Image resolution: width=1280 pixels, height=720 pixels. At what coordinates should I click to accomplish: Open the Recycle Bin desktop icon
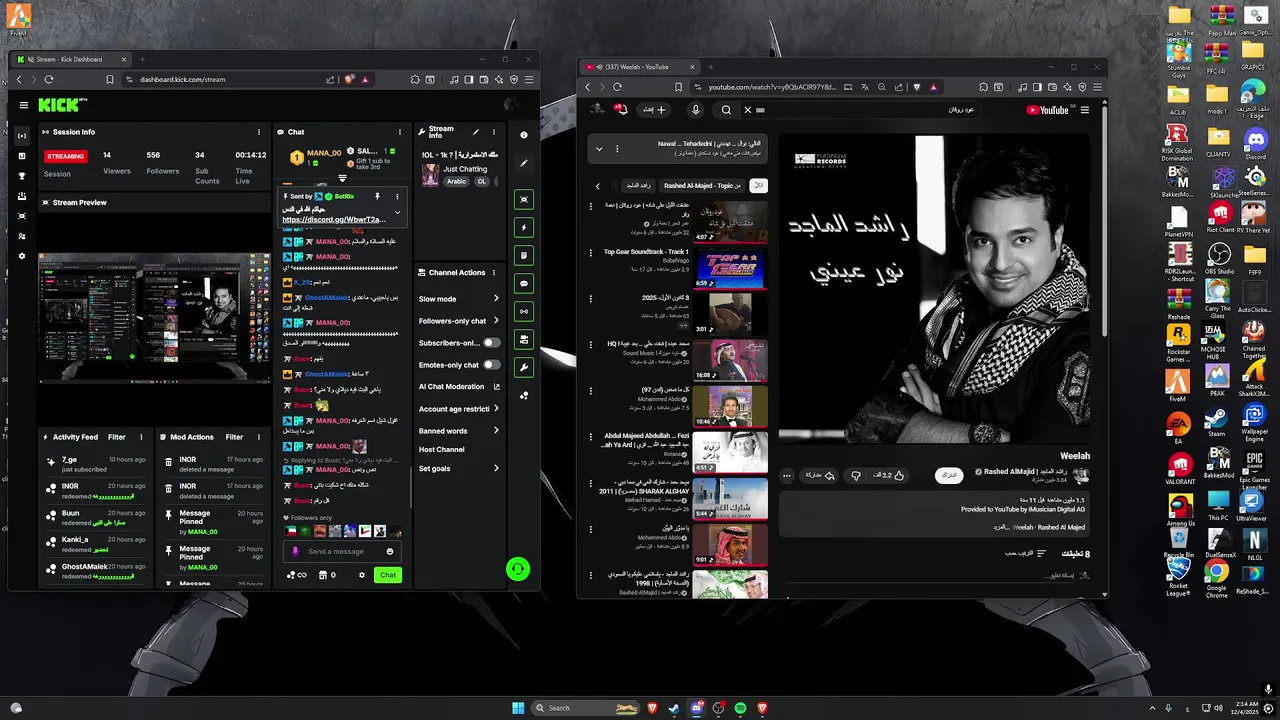[1178, 542]
